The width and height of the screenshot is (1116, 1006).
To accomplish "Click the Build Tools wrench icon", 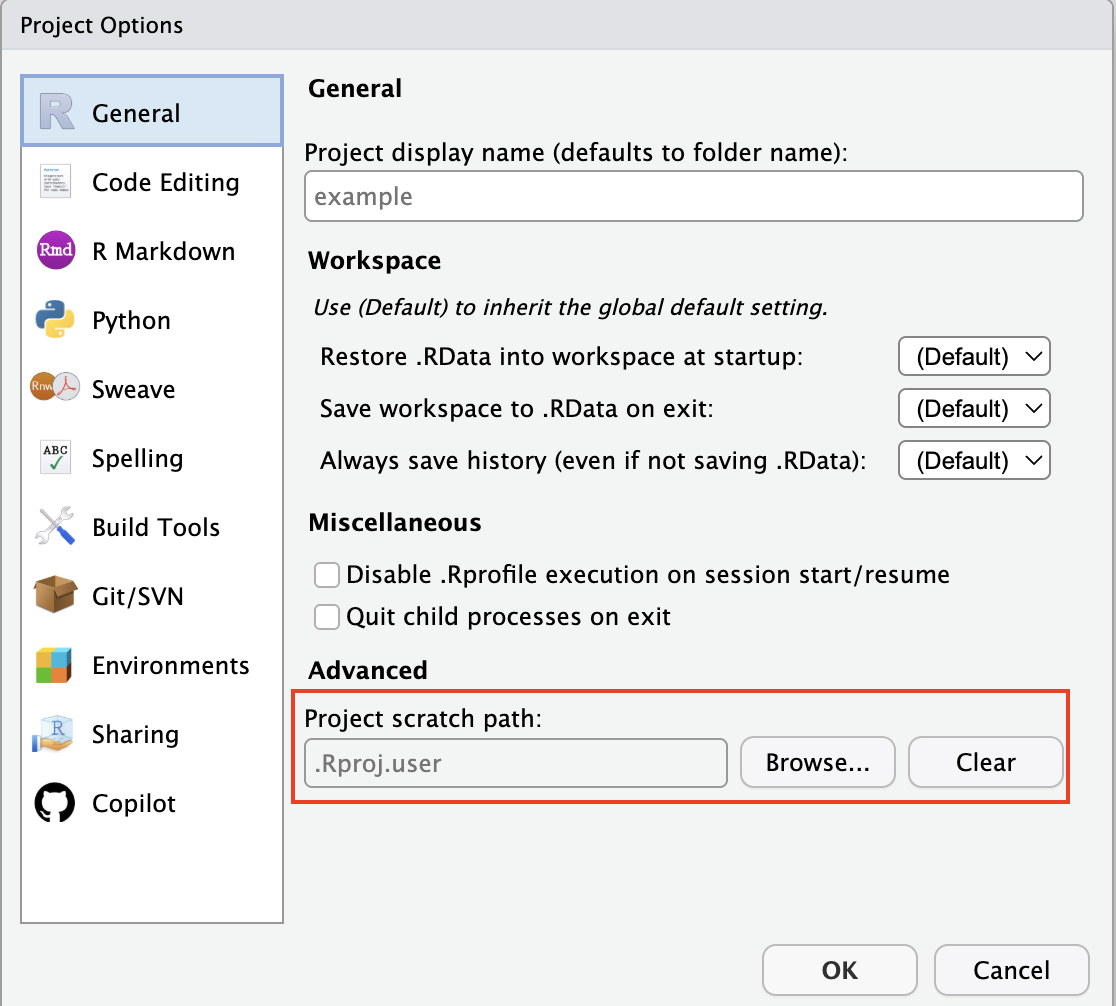I will [x=56, y=525].
